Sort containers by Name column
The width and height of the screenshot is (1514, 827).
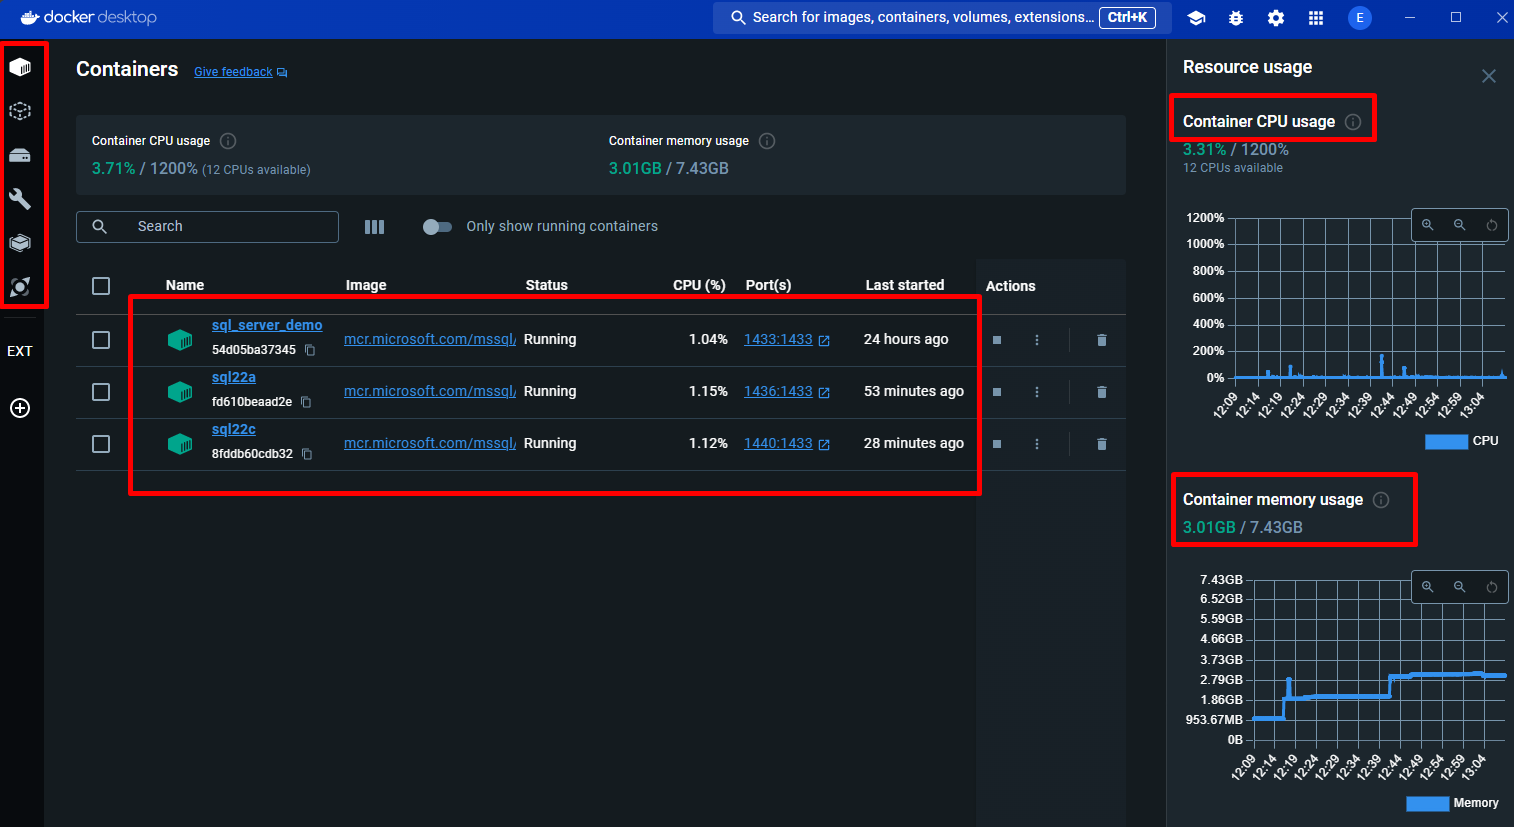click(185, 285)
